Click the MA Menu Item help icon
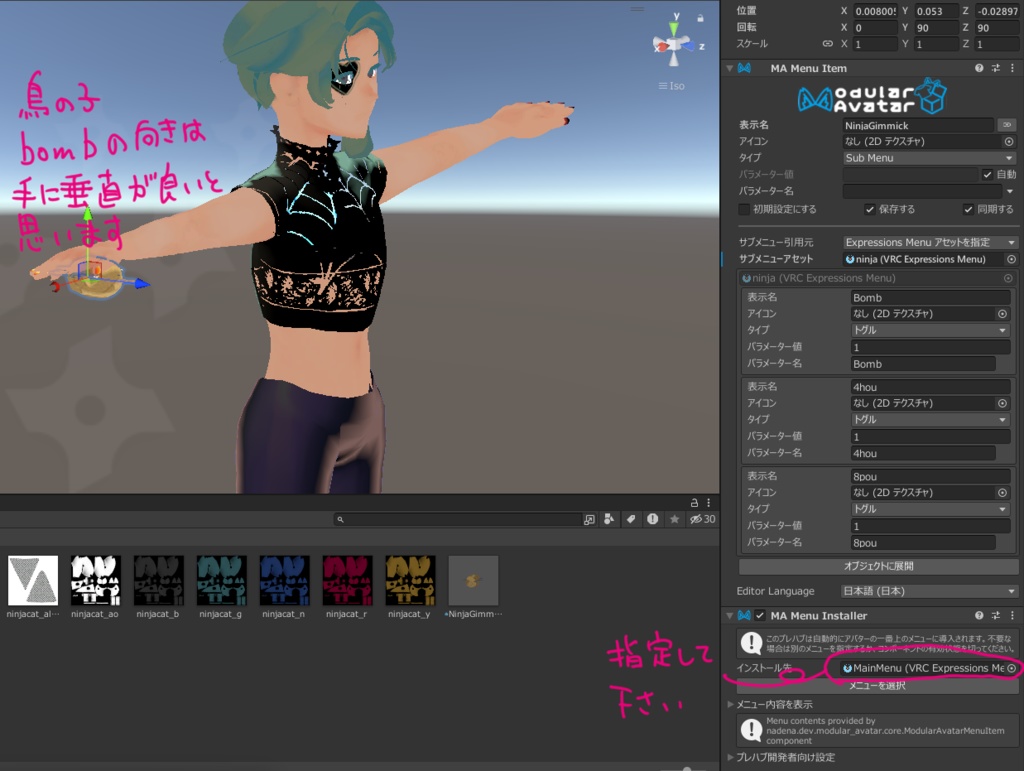1024x771 pixels. [980, 68]
